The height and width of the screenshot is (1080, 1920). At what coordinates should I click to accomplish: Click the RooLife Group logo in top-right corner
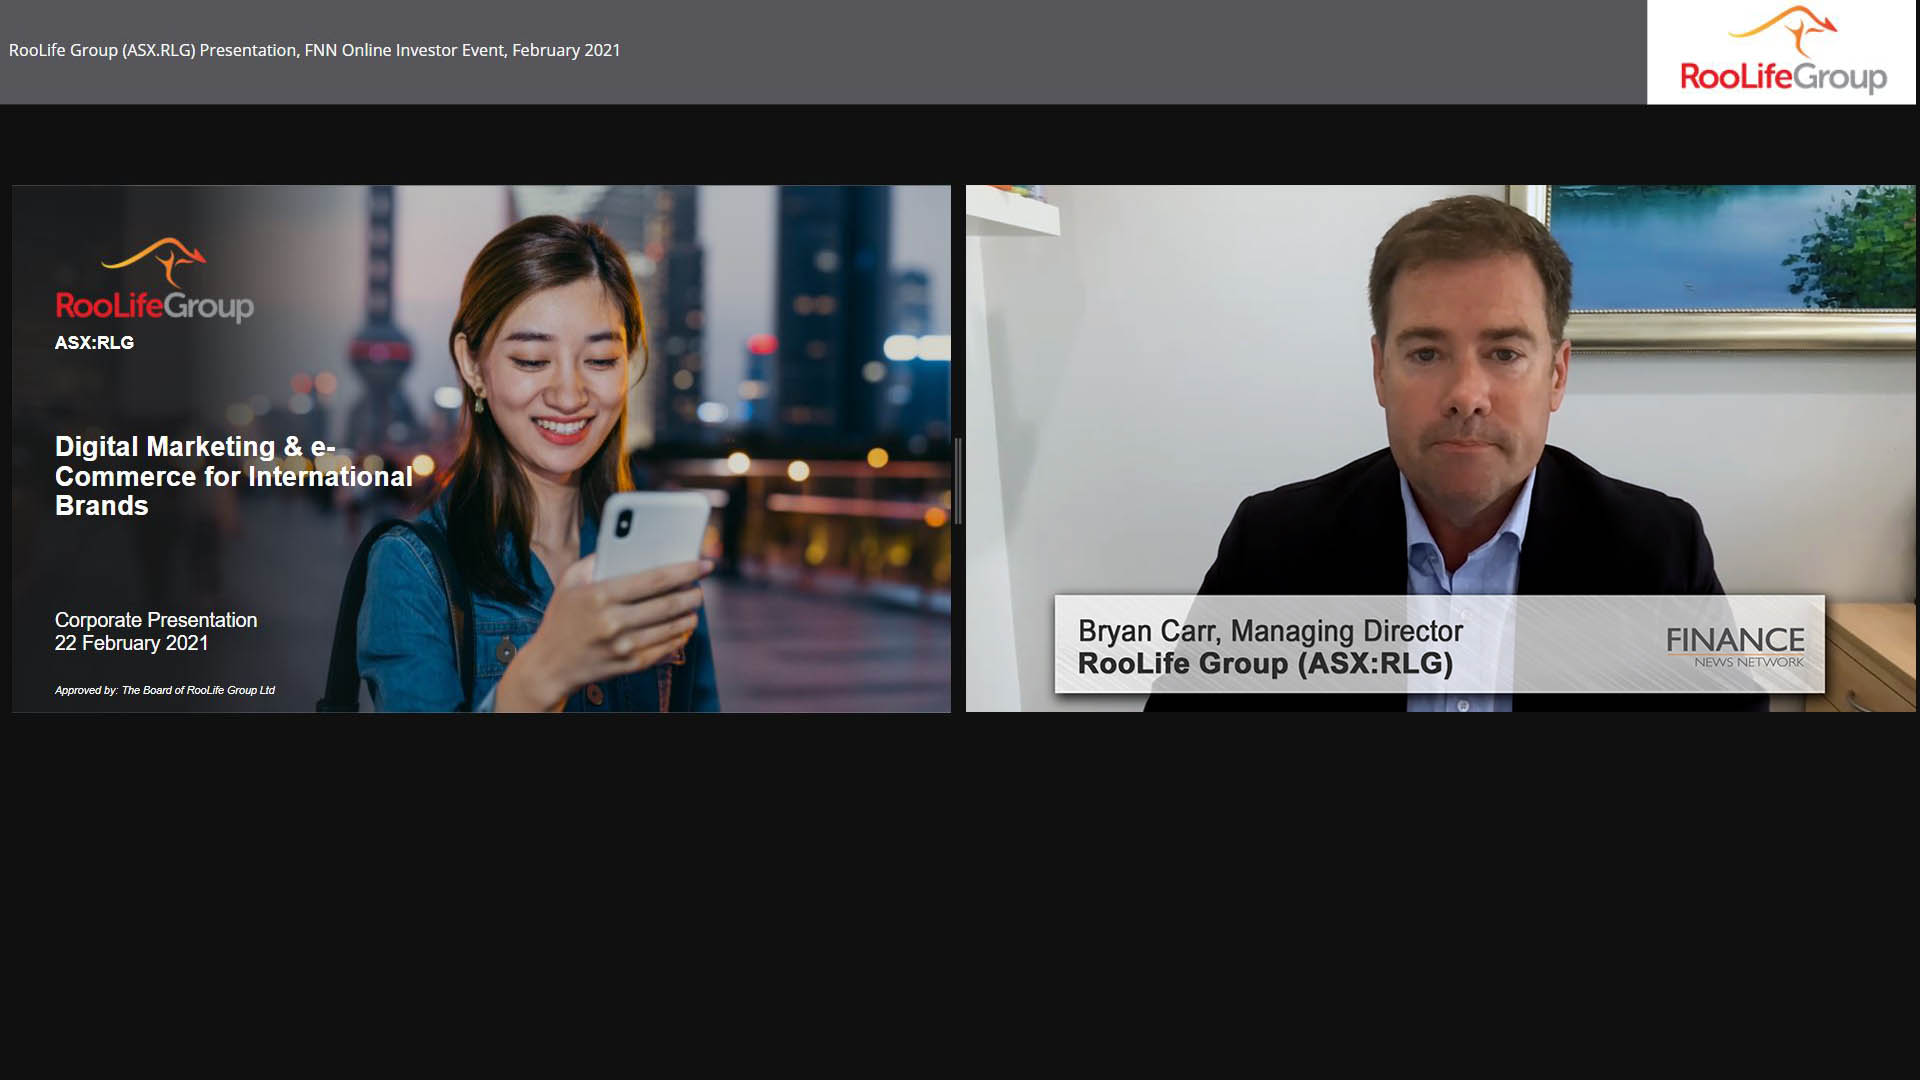1781,52
